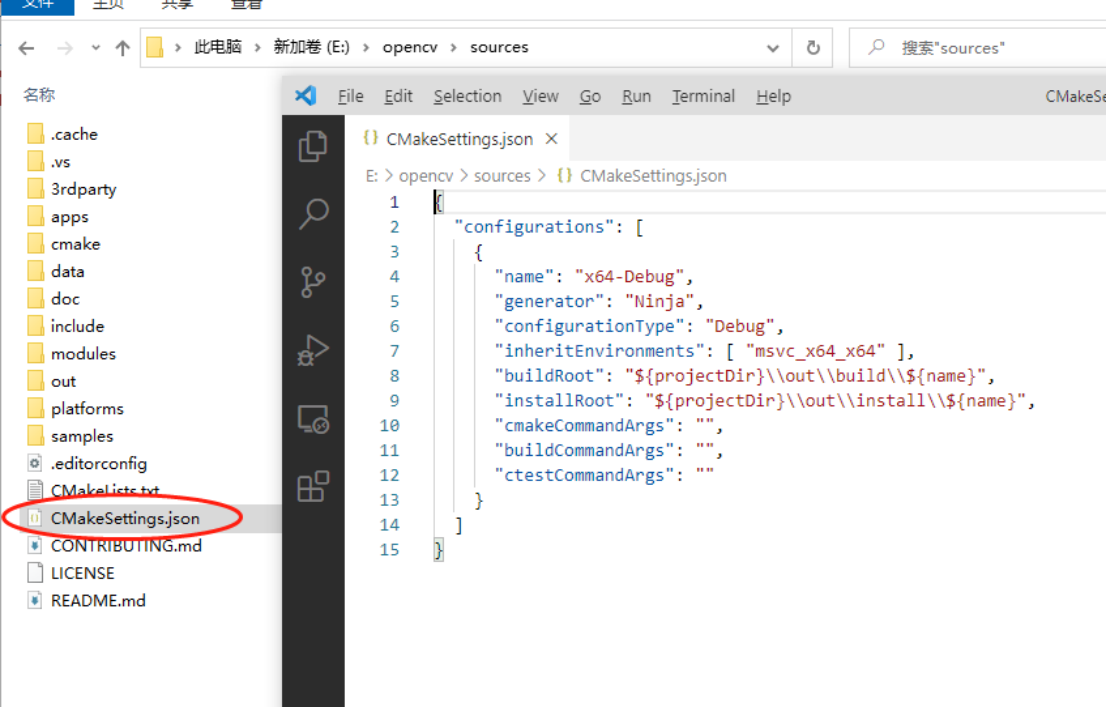Open the Extensions view
The width and height of the screenshot is (1107, 707).
(313, 487)
